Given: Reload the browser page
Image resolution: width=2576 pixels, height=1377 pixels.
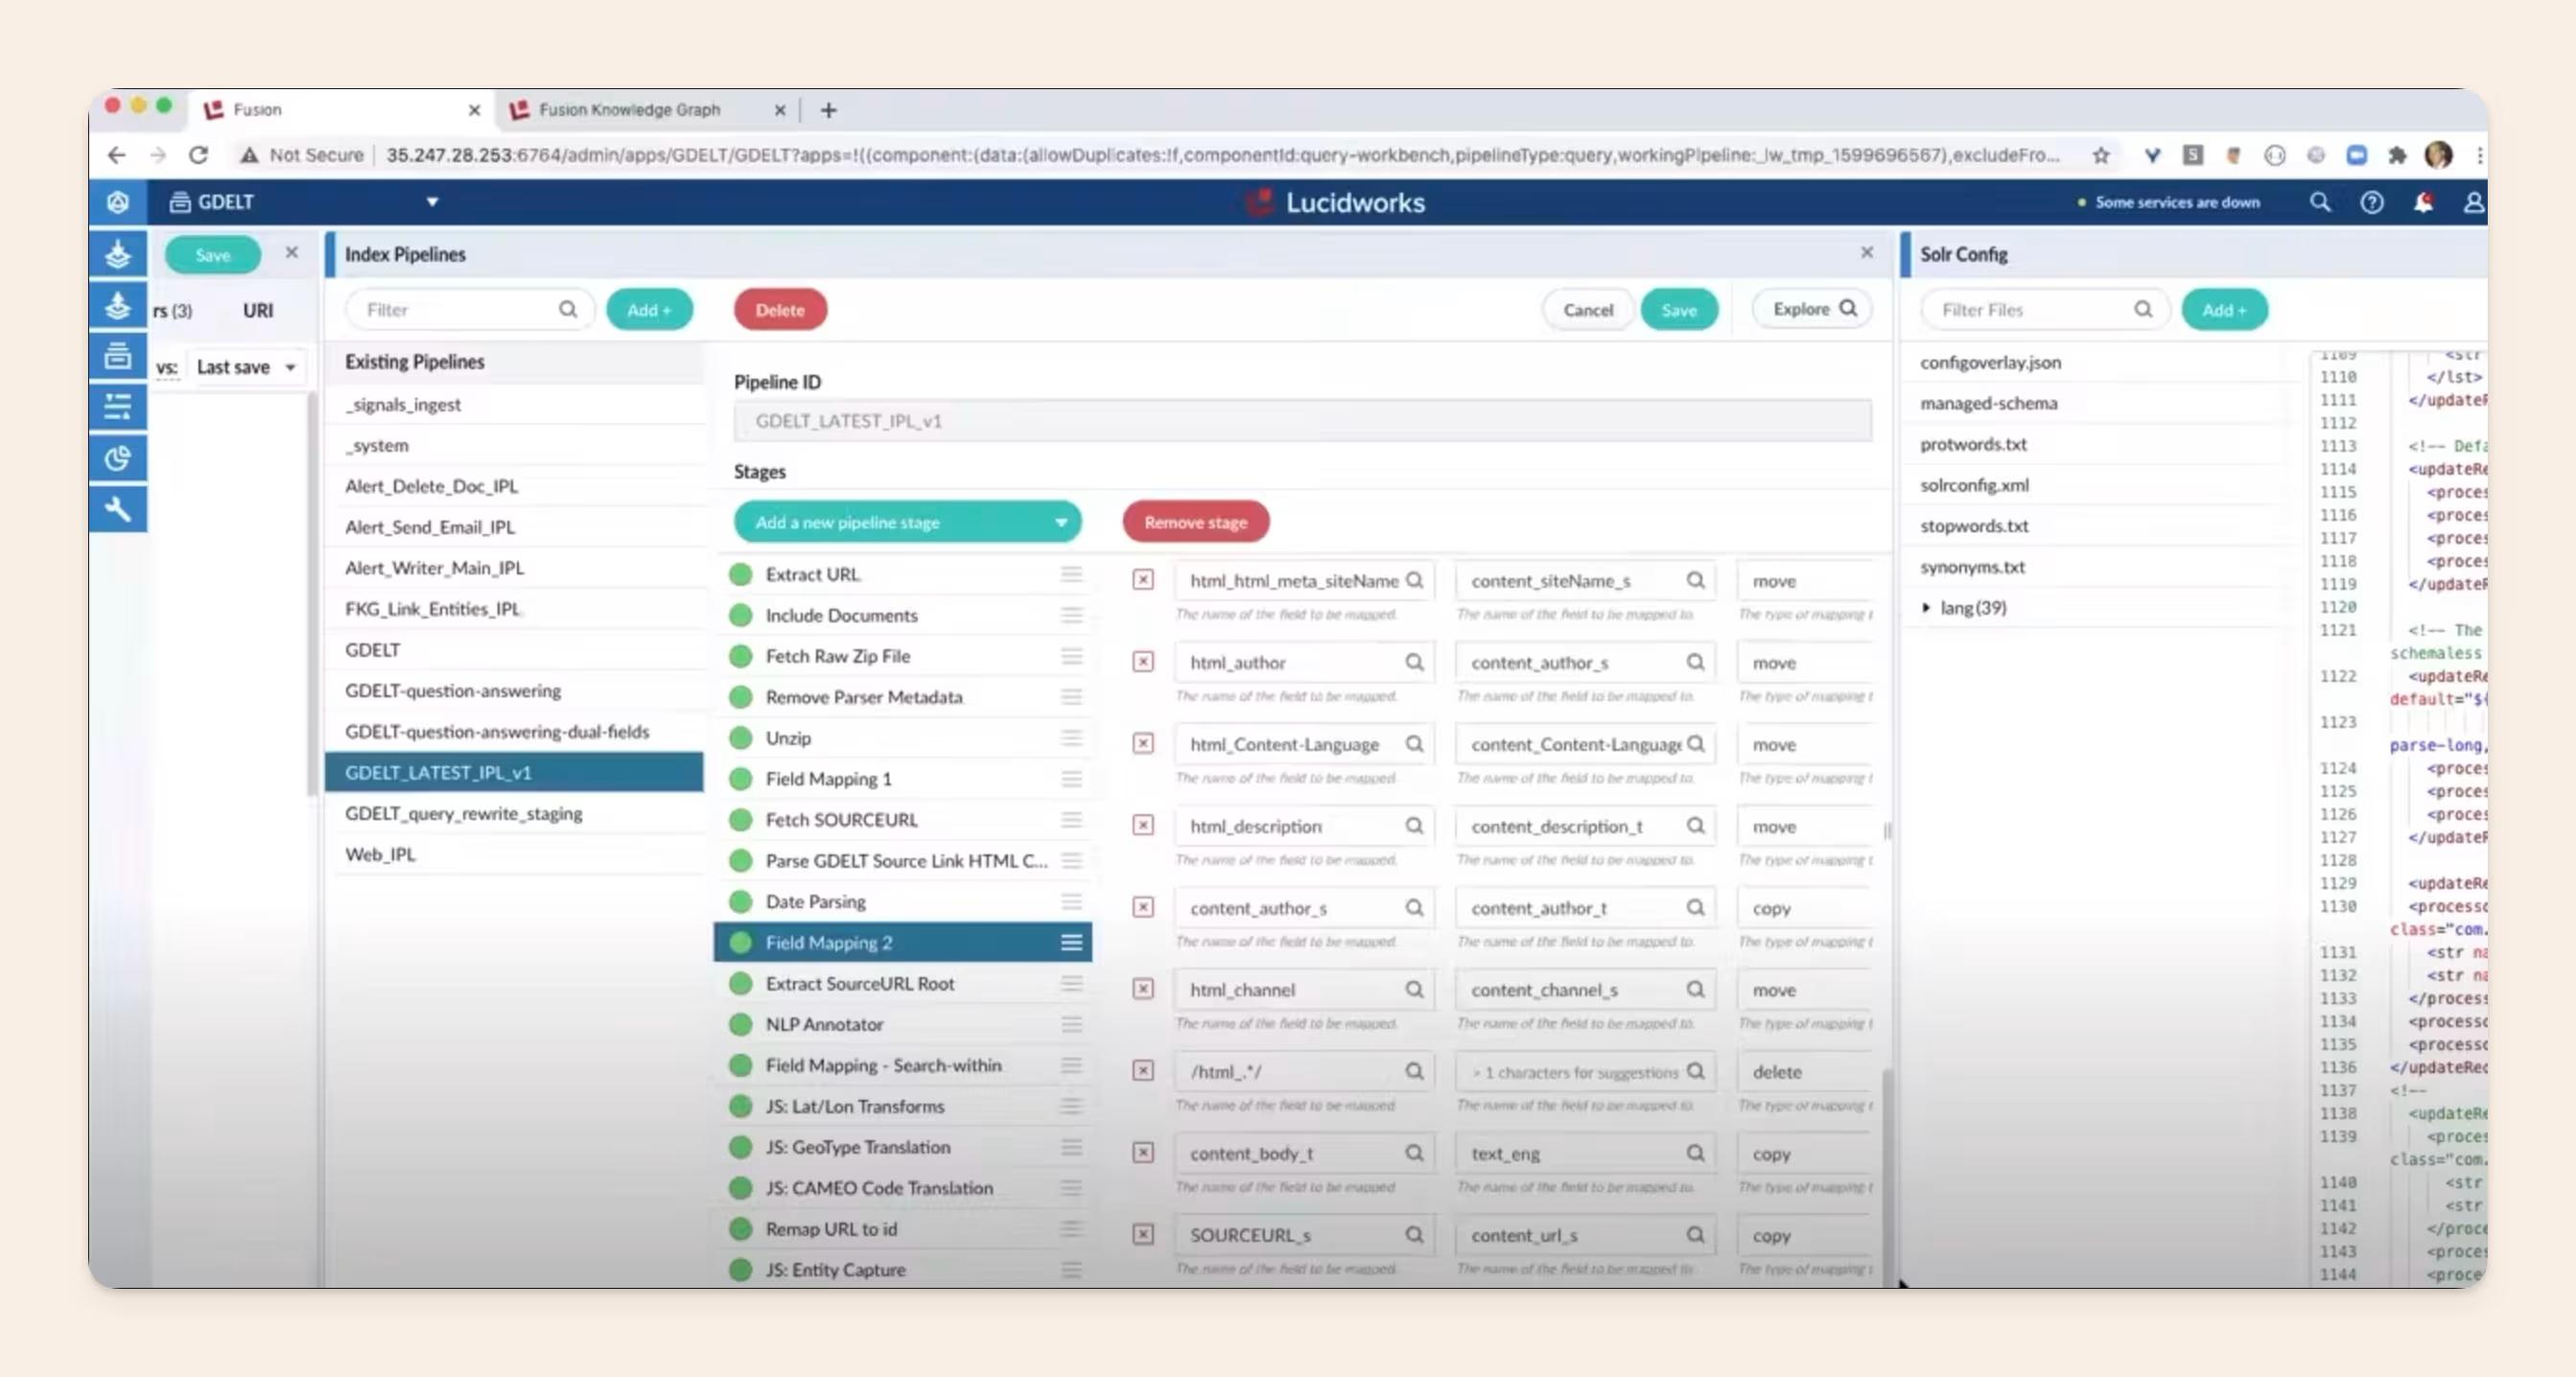Looking at the screenshot, I should 198,155.
